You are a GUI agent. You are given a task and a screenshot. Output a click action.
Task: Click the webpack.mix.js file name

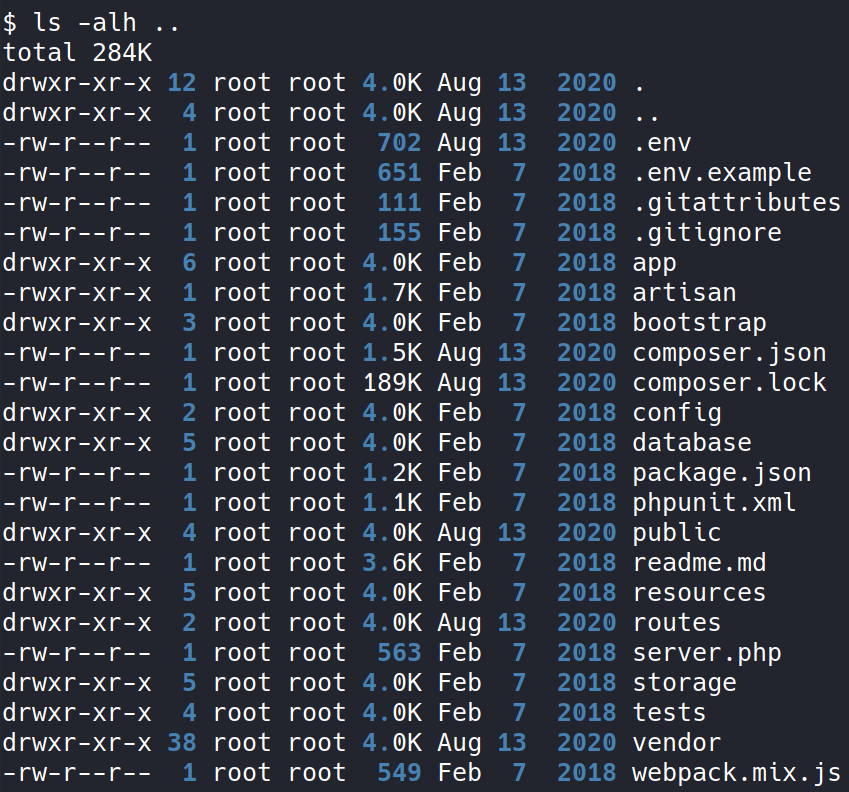(x=736, y=773)
